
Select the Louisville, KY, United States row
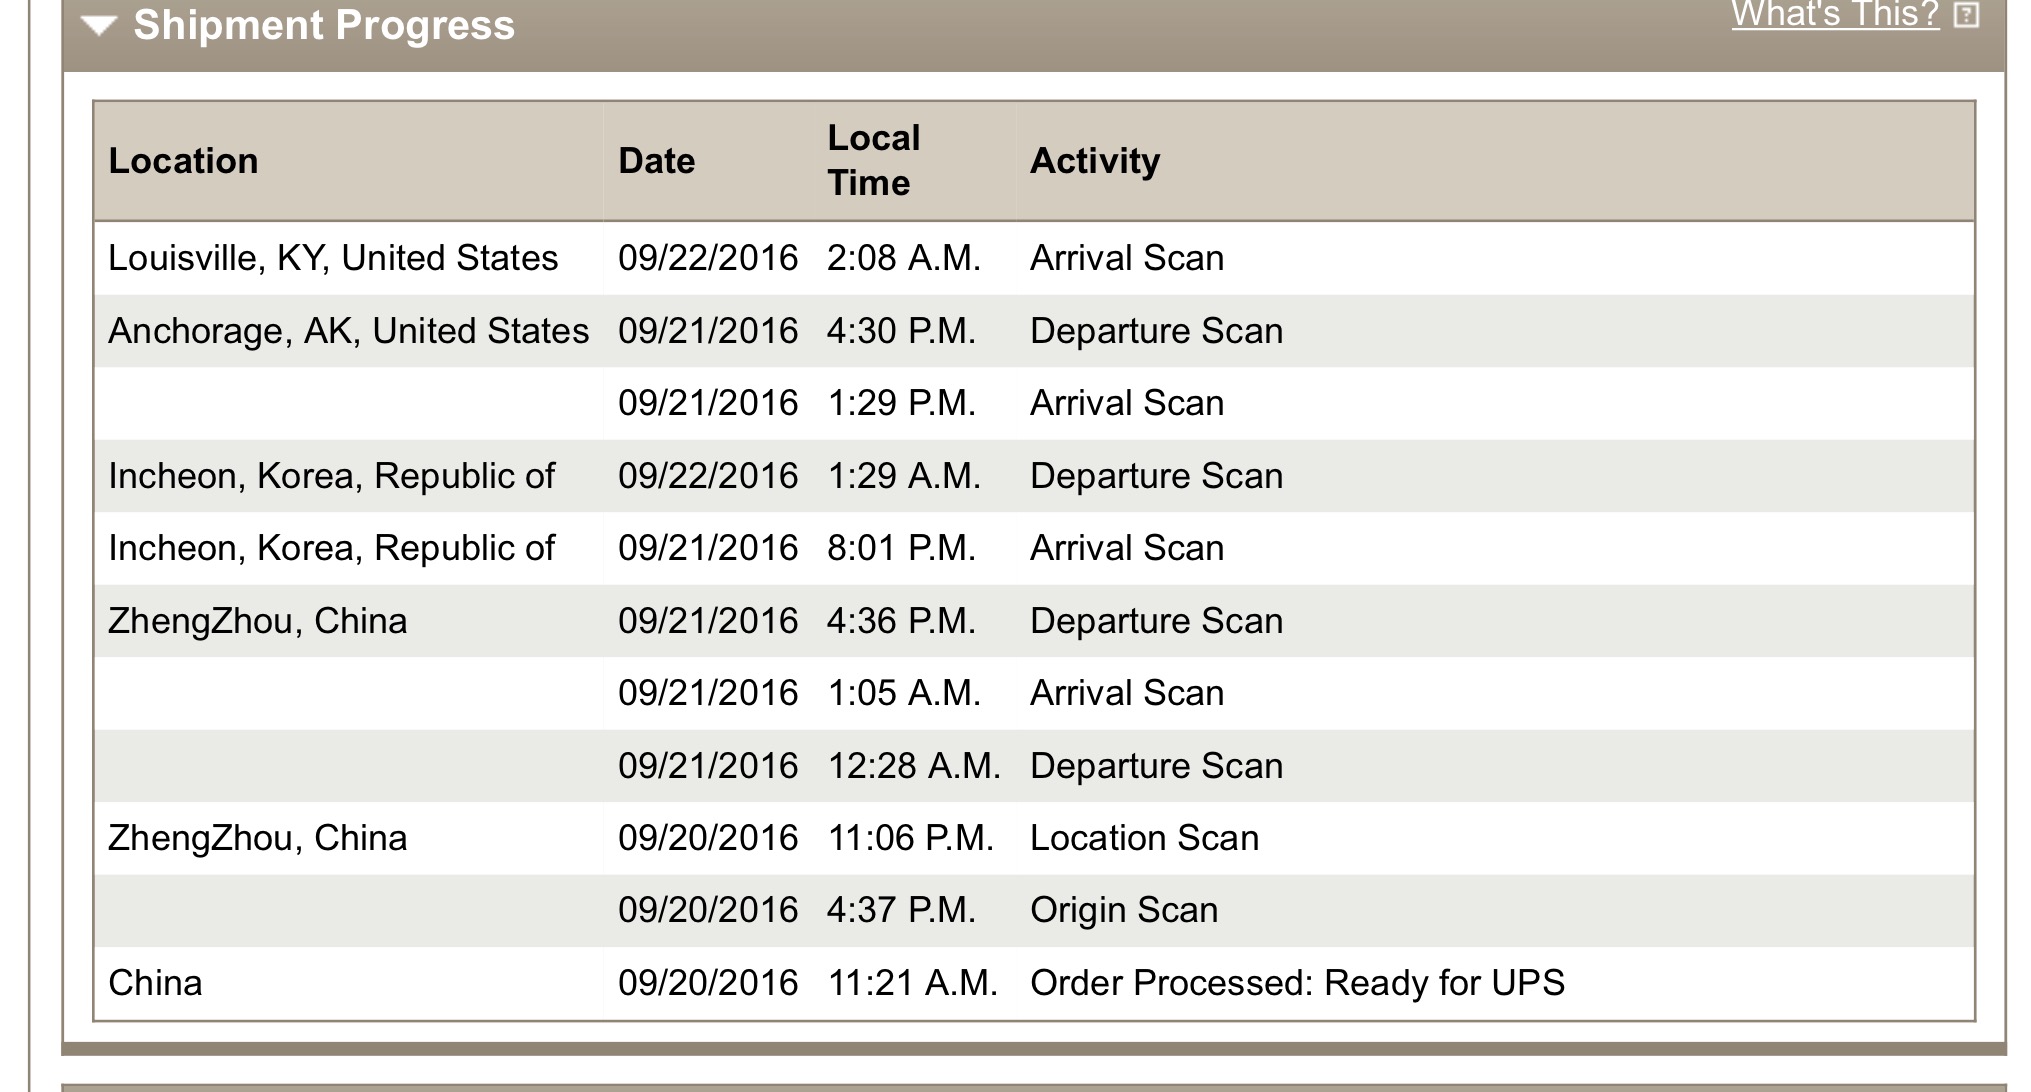[x=1034, y=258]
